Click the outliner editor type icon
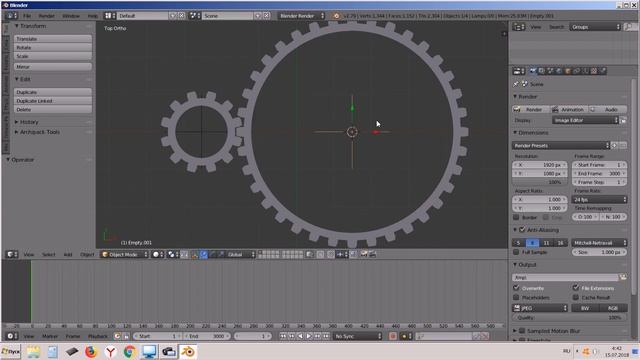 pyautogui.click(x=519, y=27)
